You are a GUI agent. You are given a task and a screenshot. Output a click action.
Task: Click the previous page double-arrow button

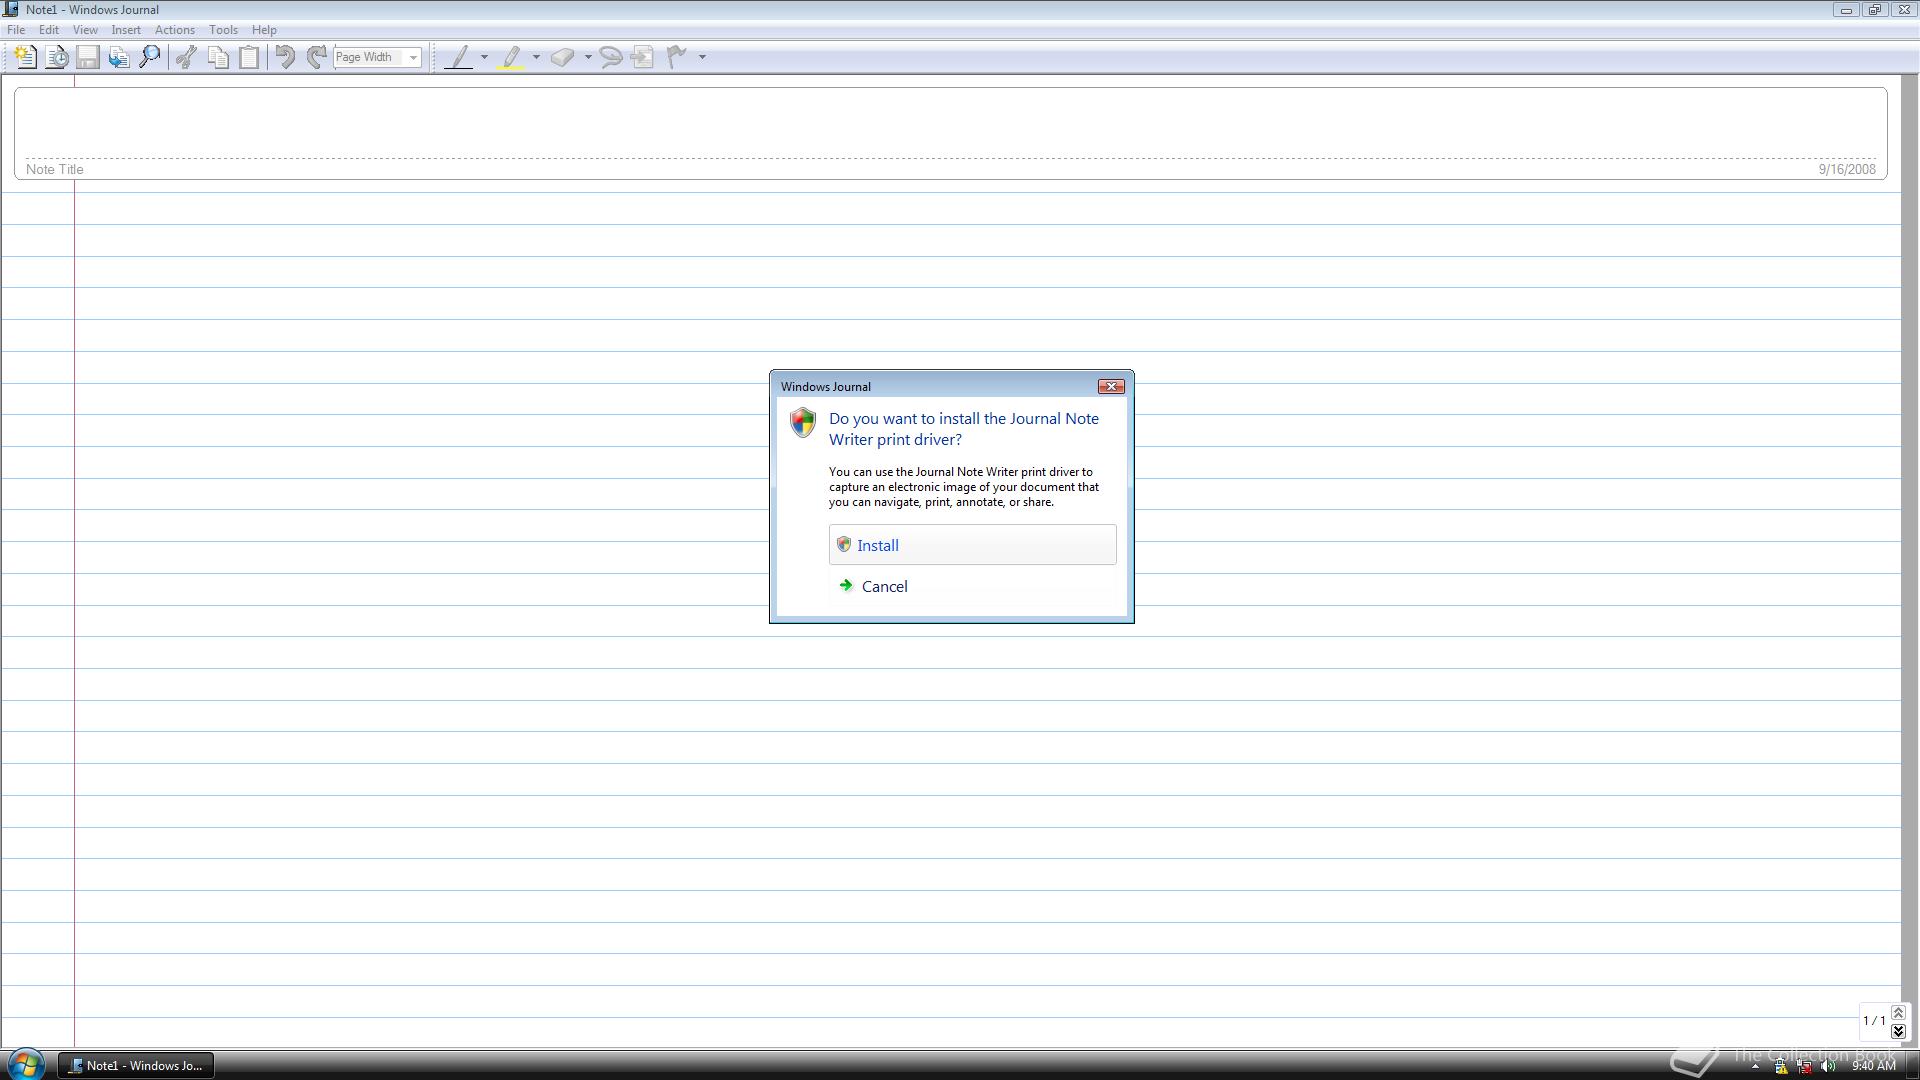point(1898,1013)
